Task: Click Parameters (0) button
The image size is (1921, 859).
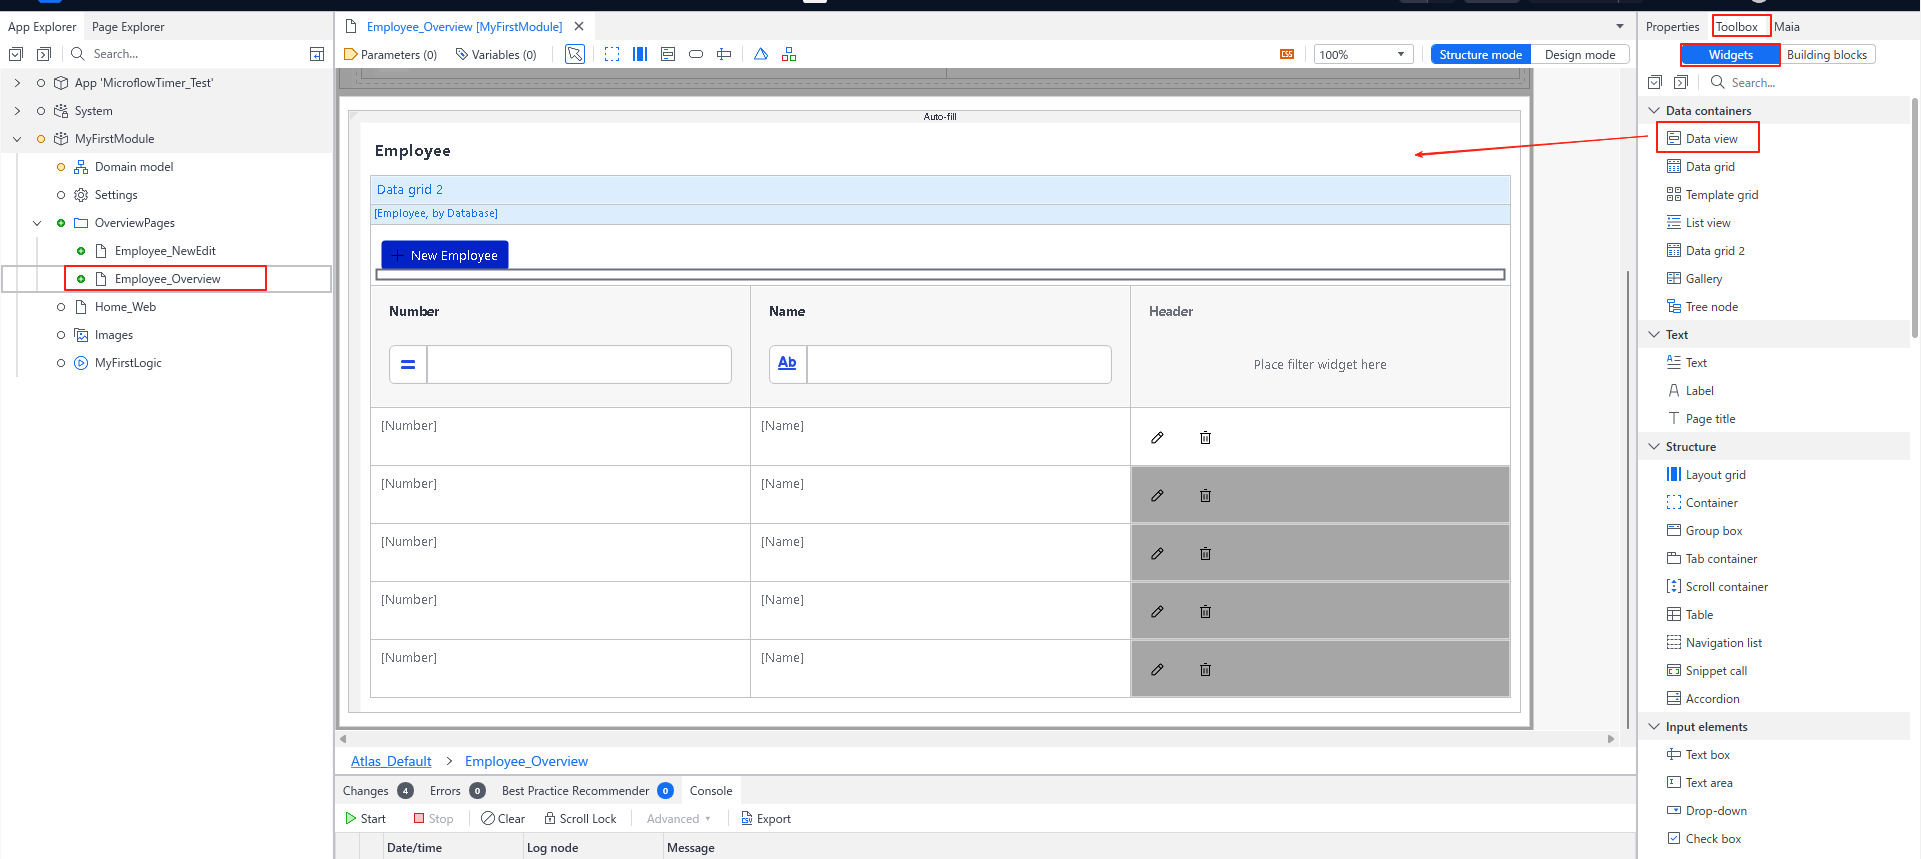Action: [391, 55]
